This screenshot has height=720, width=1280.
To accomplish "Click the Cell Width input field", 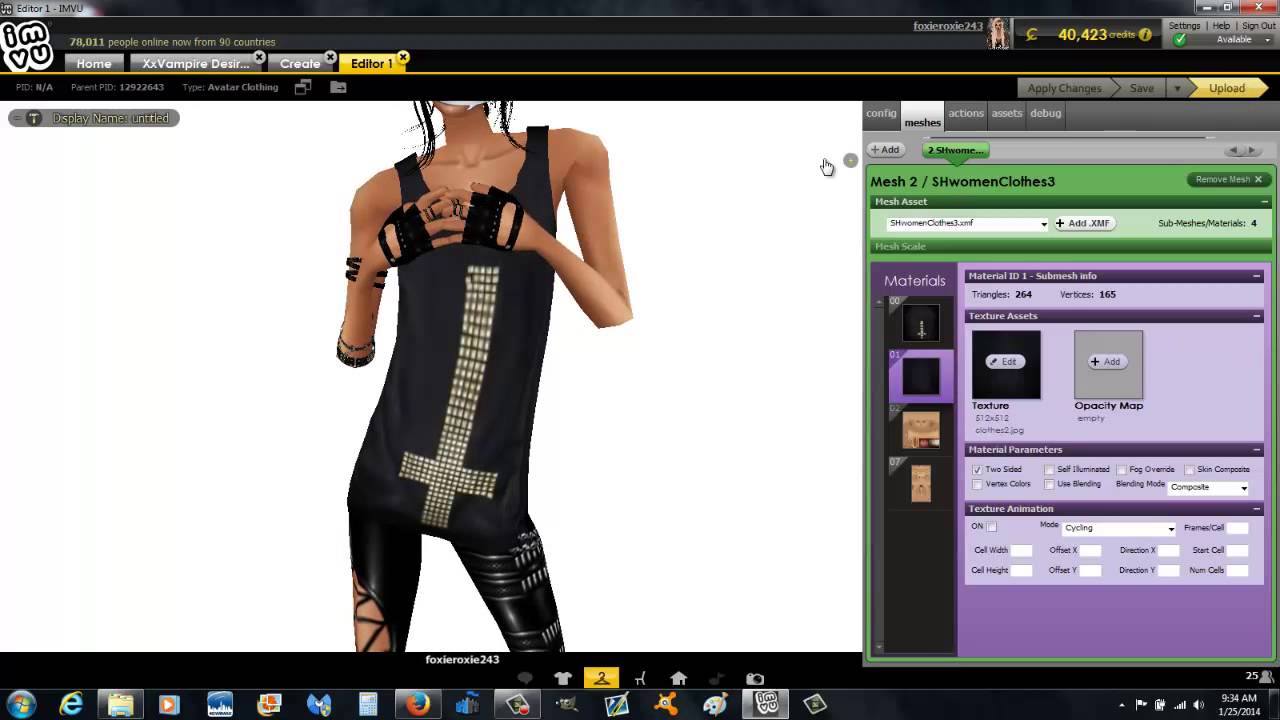I will click(1021, 551).
